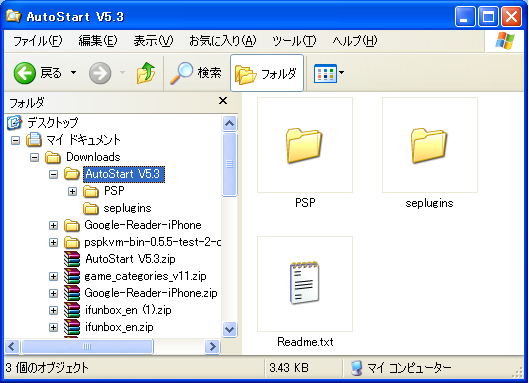The width and height of the screenshot is (529, 383).
Task: Expand the PSP folder in tree
Action: (x=72, y=191)
